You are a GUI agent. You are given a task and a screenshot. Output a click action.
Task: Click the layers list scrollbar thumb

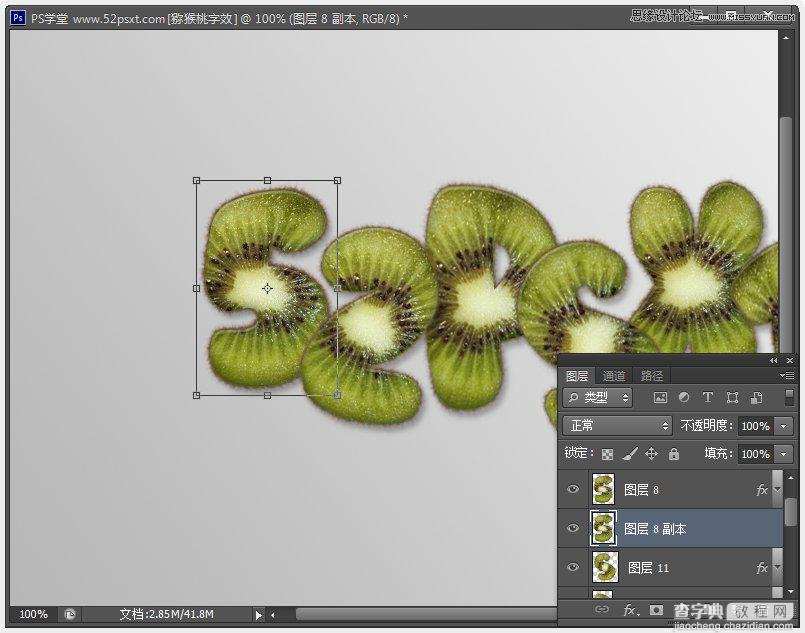tap(791, 510)
